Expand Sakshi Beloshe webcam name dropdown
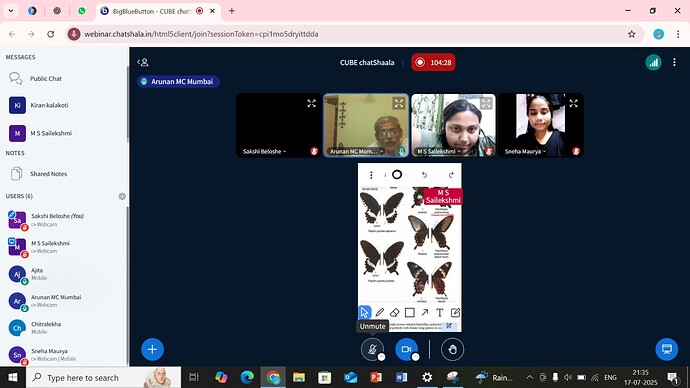Image resolution: width=690 pixels, height=388 pixels. tap(264, 151)
